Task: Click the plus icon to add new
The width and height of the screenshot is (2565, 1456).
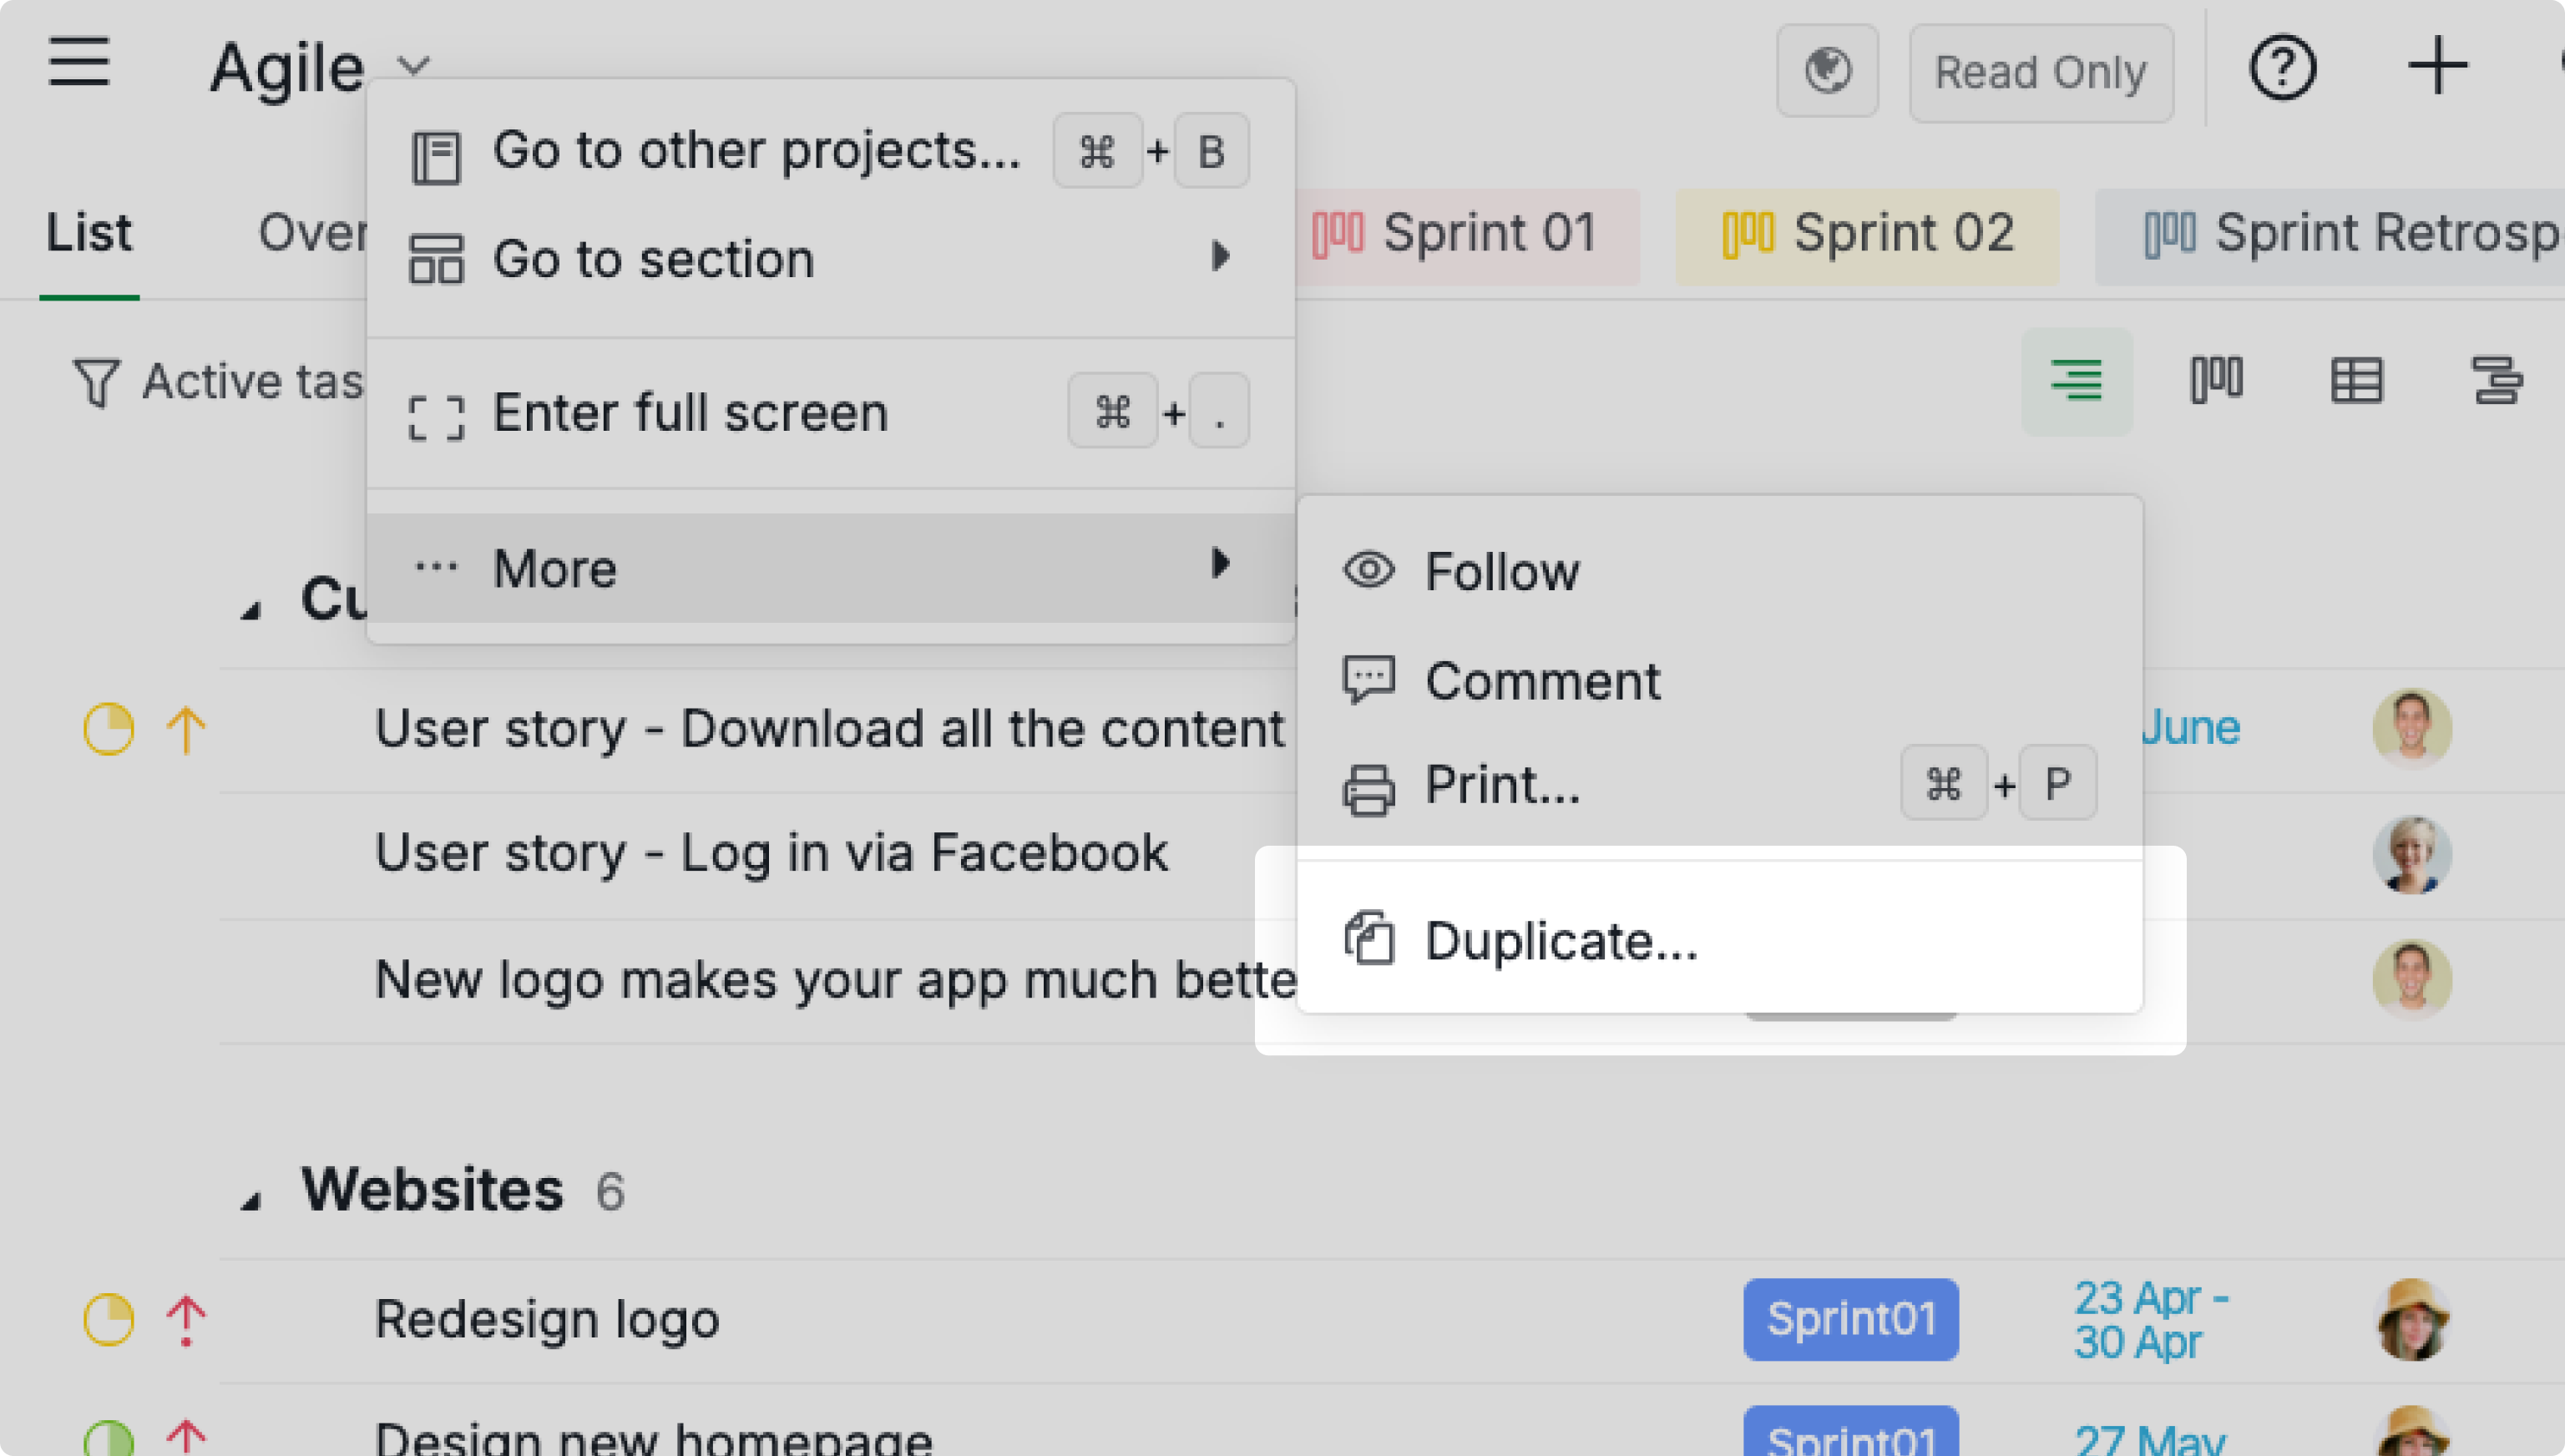Action: [x=2438, y=66]
